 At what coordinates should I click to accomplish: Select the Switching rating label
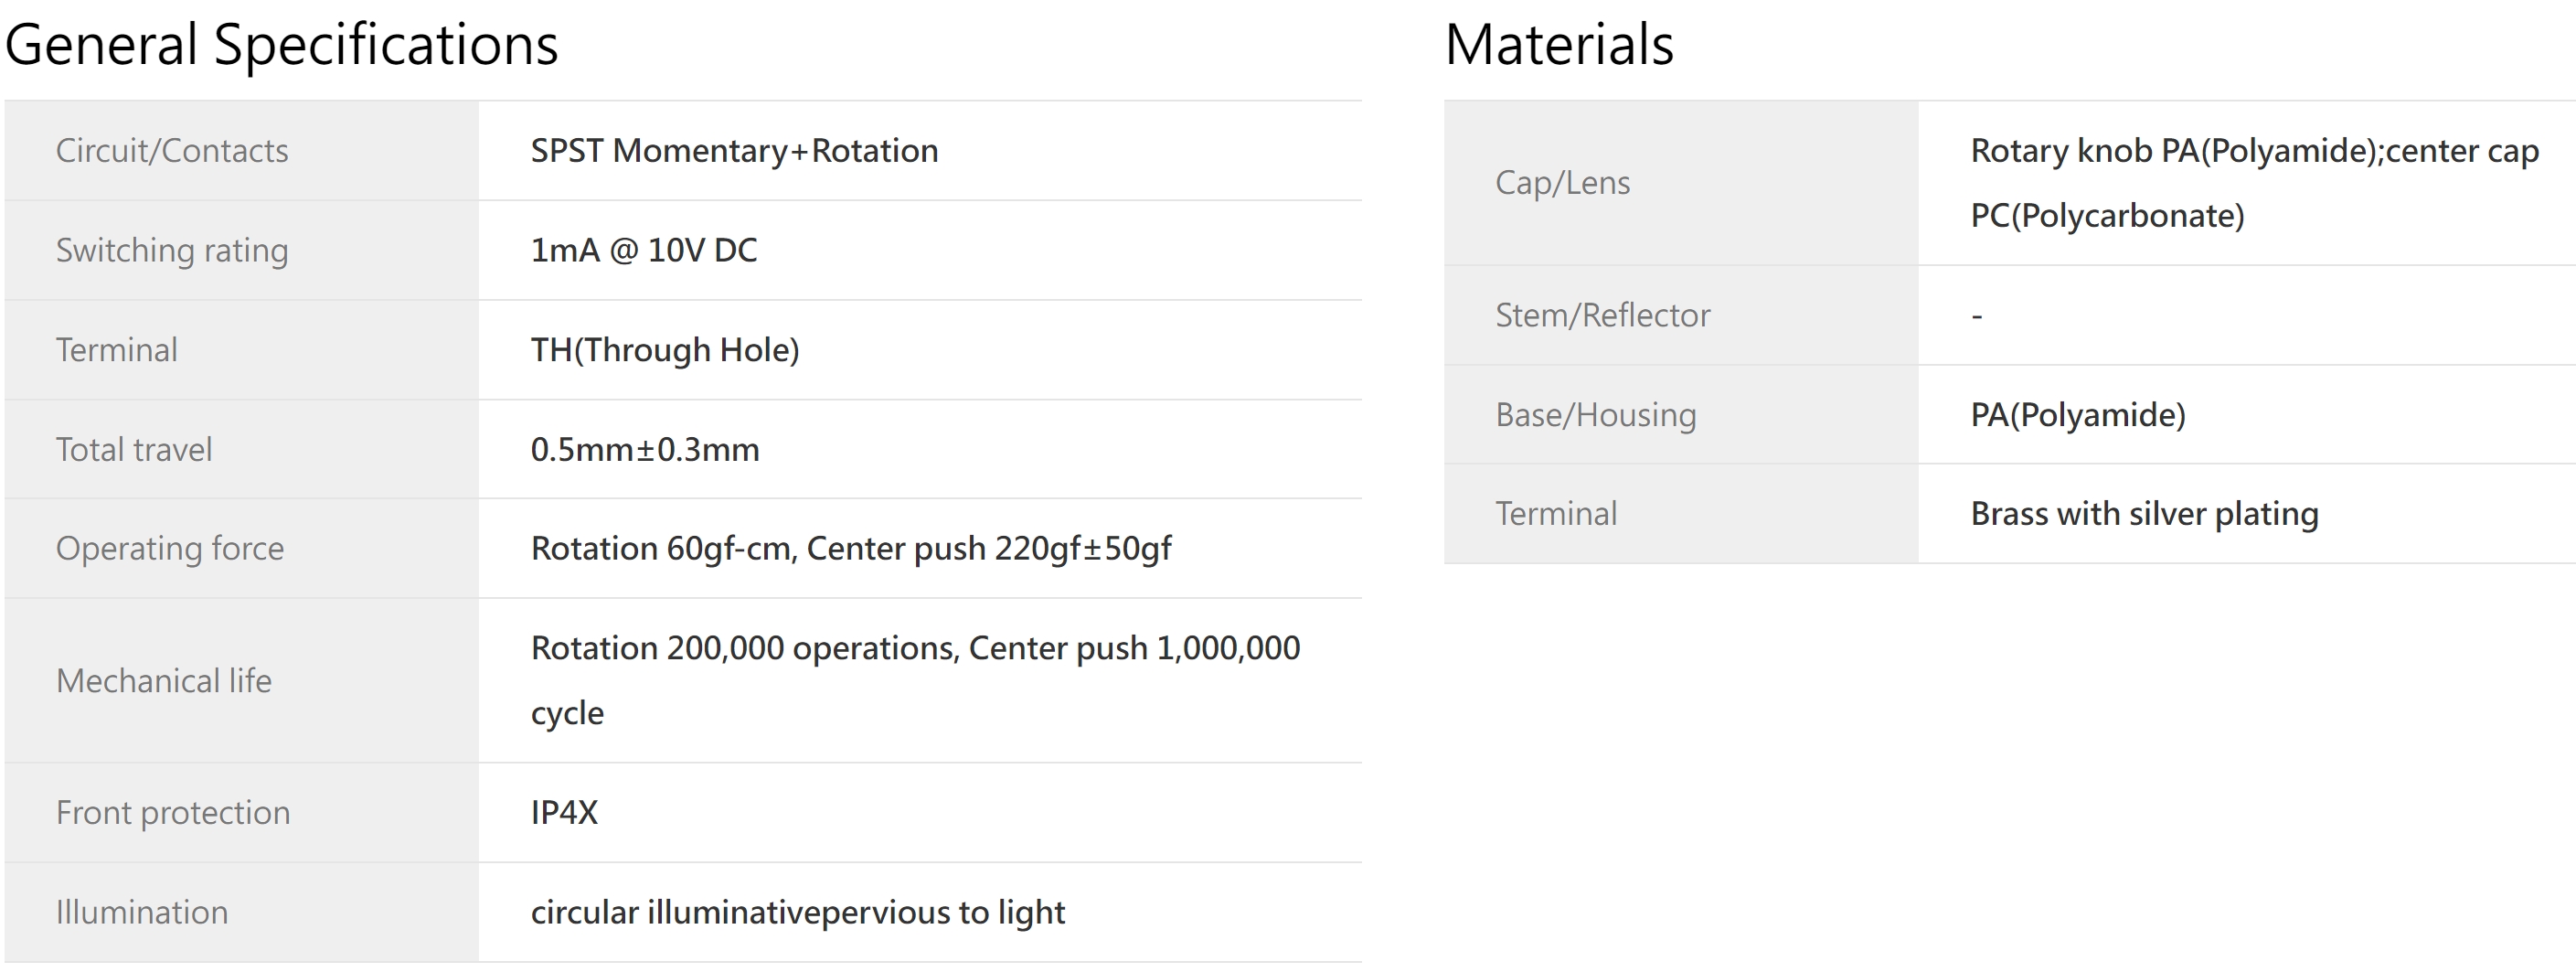pyautogui.click(x=172, y=250)
